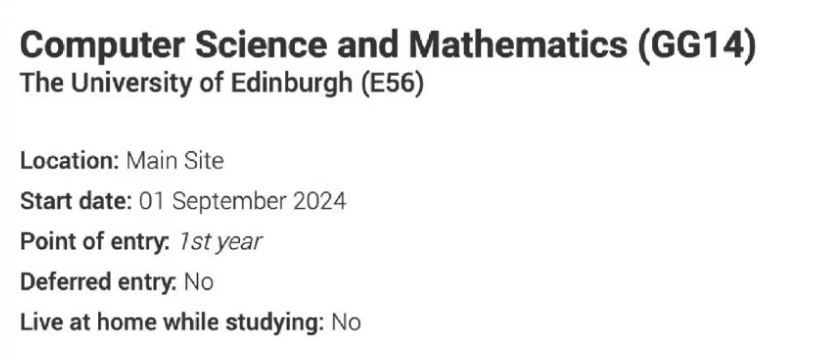Image resolution: width=829 pixels, height=360 pixels.
Task: Select the italic 1st year value
Action: (x=220, y=242)
